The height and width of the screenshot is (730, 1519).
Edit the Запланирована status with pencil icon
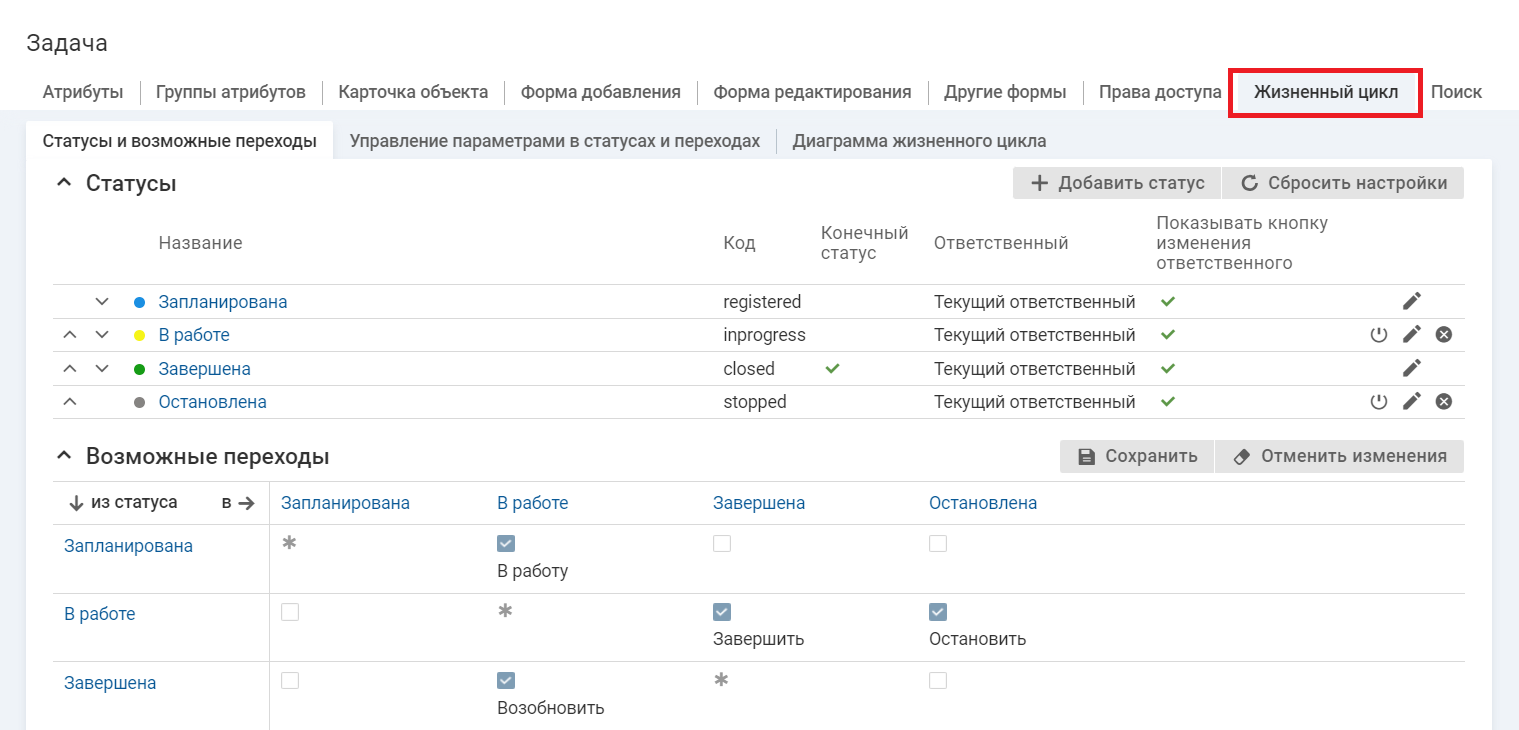(1411, 301)
